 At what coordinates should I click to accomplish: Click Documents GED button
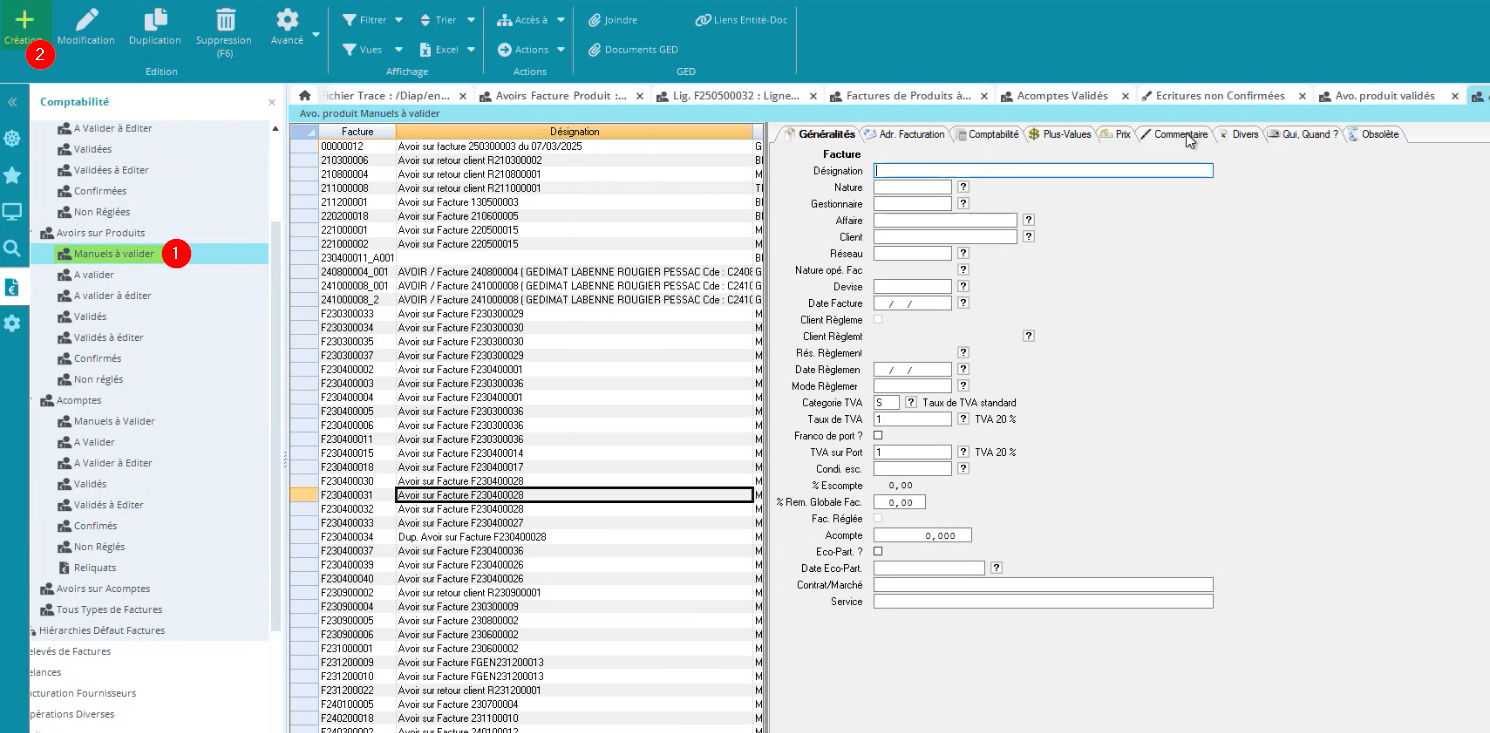click(x=632, y=49)
